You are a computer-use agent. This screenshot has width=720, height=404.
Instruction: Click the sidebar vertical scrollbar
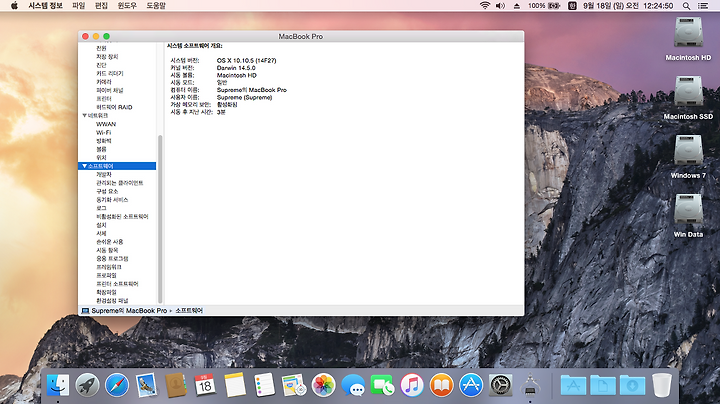(x=160, y=219)
